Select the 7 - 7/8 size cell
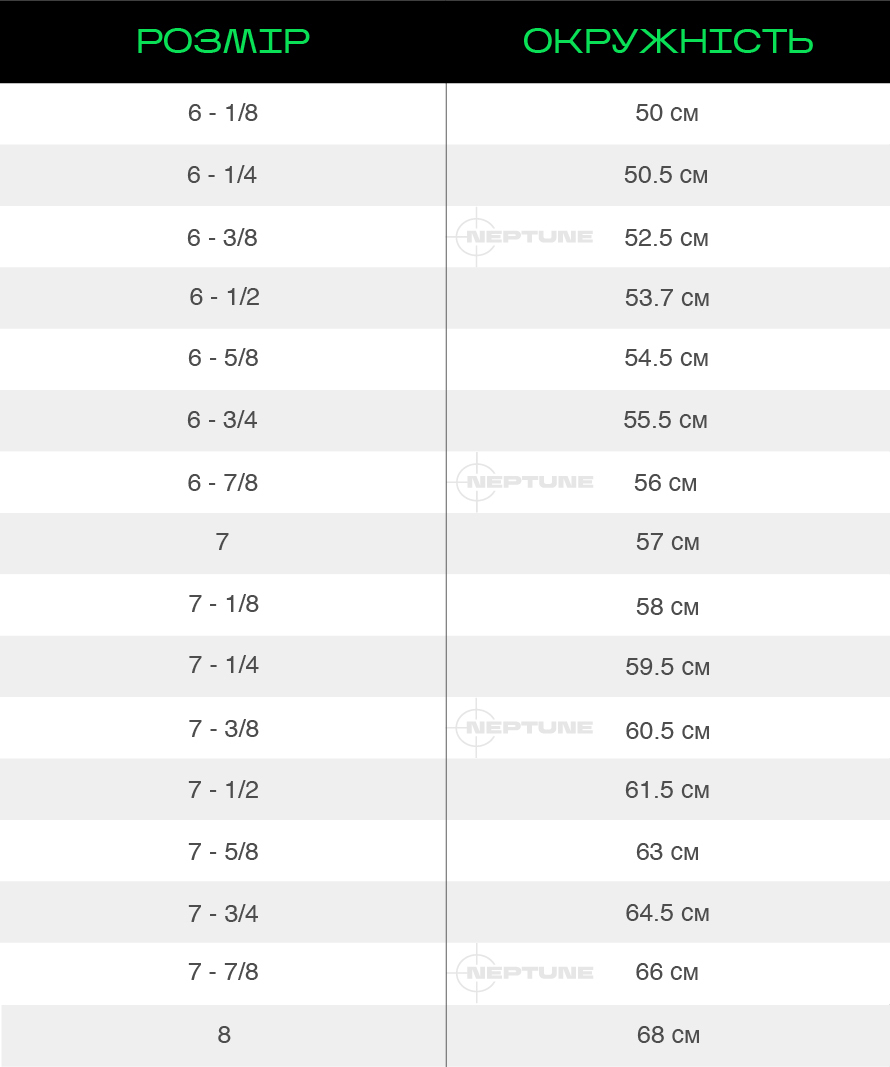The image size is (890, 1067). pos(223,972)
